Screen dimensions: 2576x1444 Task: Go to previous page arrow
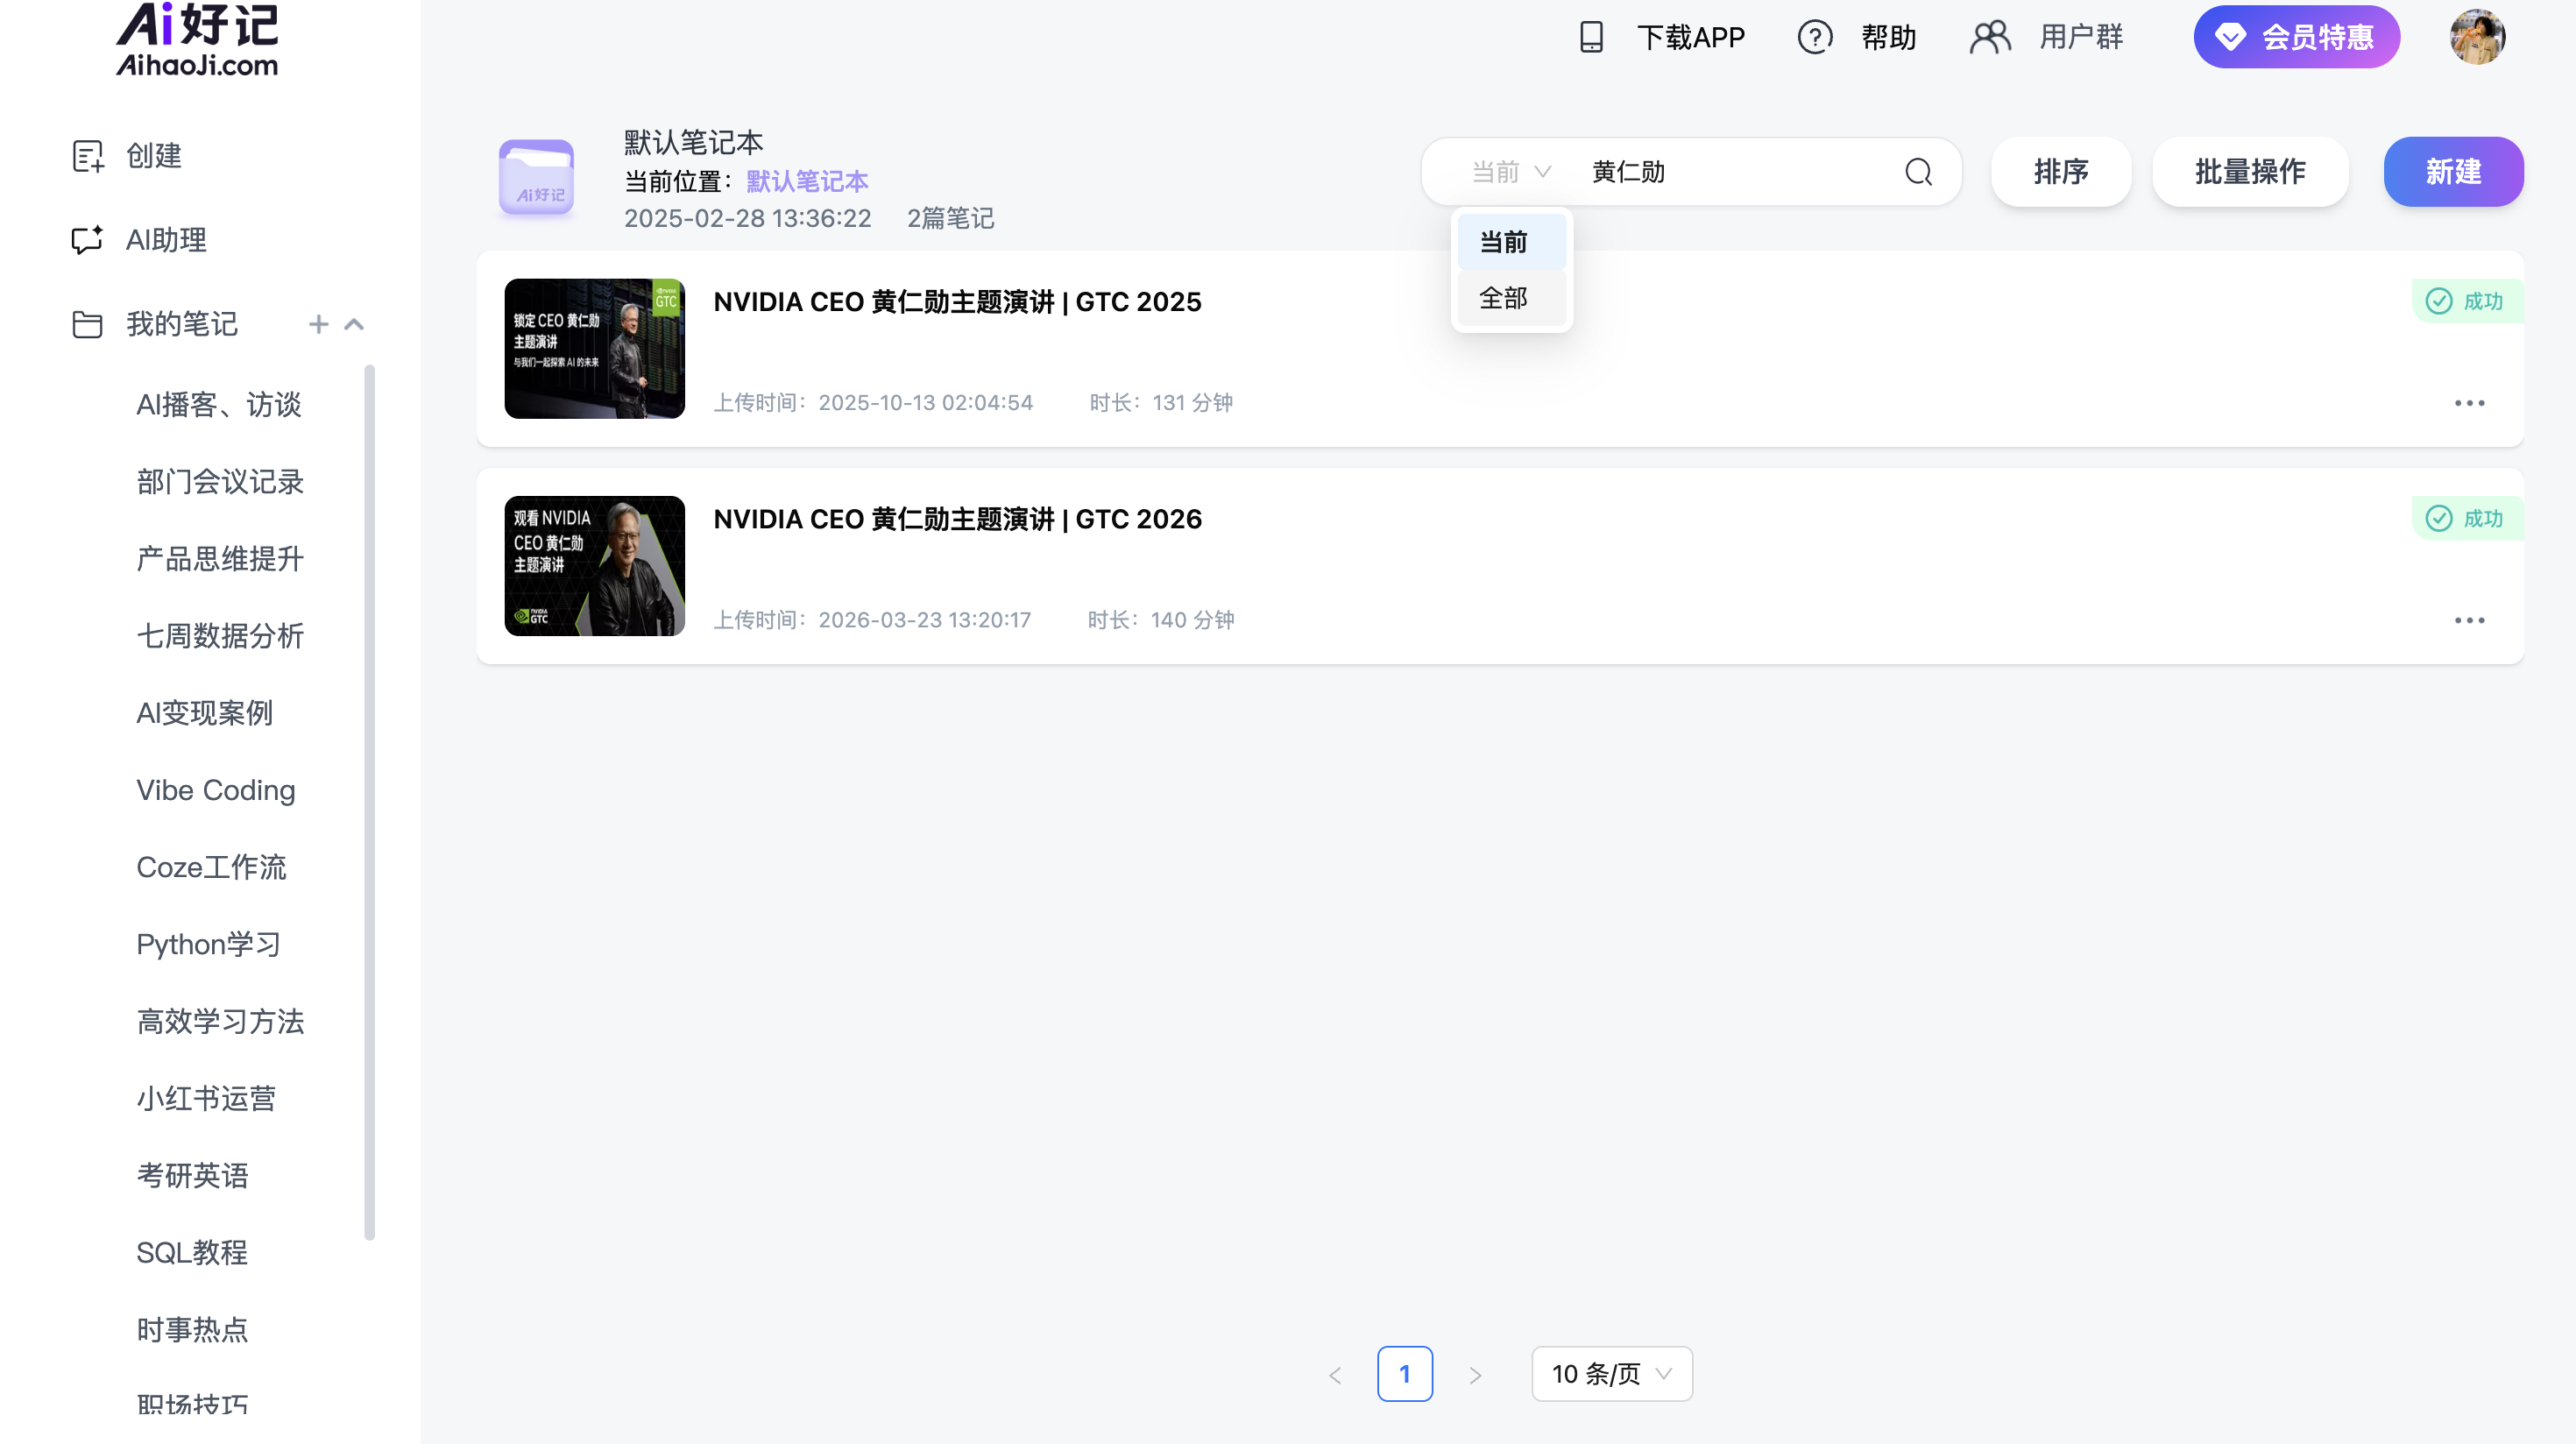point(1334,1374)
